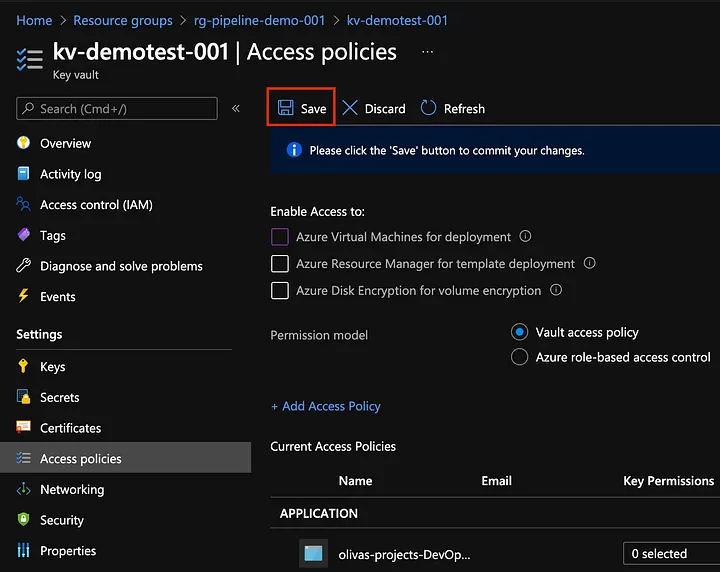Navigate to Home breadcrumb
720x572 pixels.
34,21
